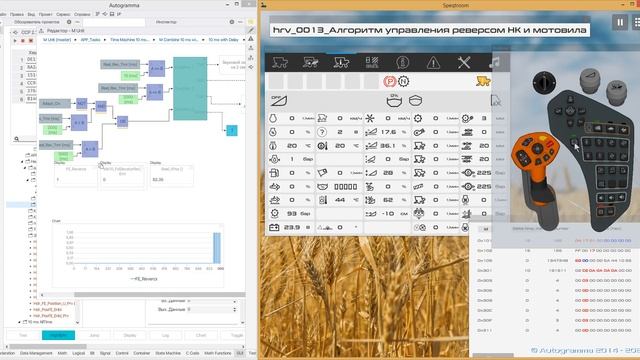Turn the black rotary ignition knob

pos(544,82)
